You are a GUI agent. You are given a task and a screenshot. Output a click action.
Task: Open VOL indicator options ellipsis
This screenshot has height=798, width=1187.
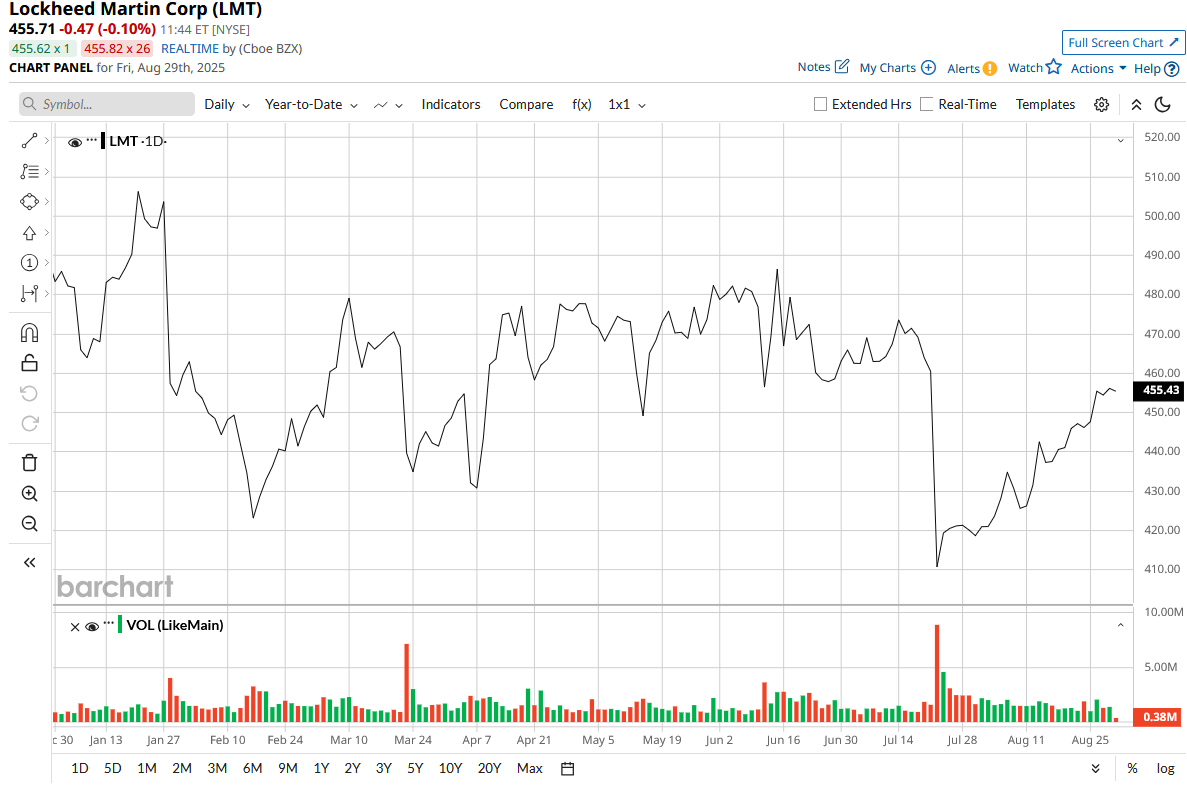[x=109, y=623]
